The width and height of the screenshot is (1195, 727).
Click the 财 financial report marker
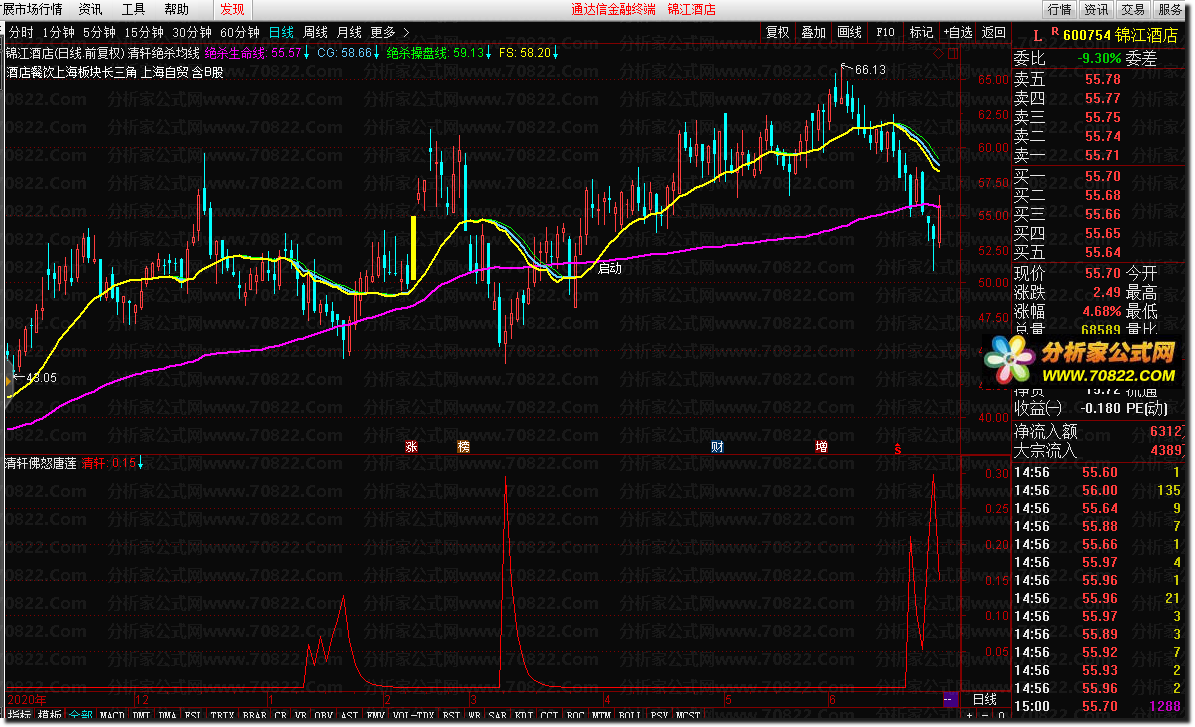click(717, 447)
